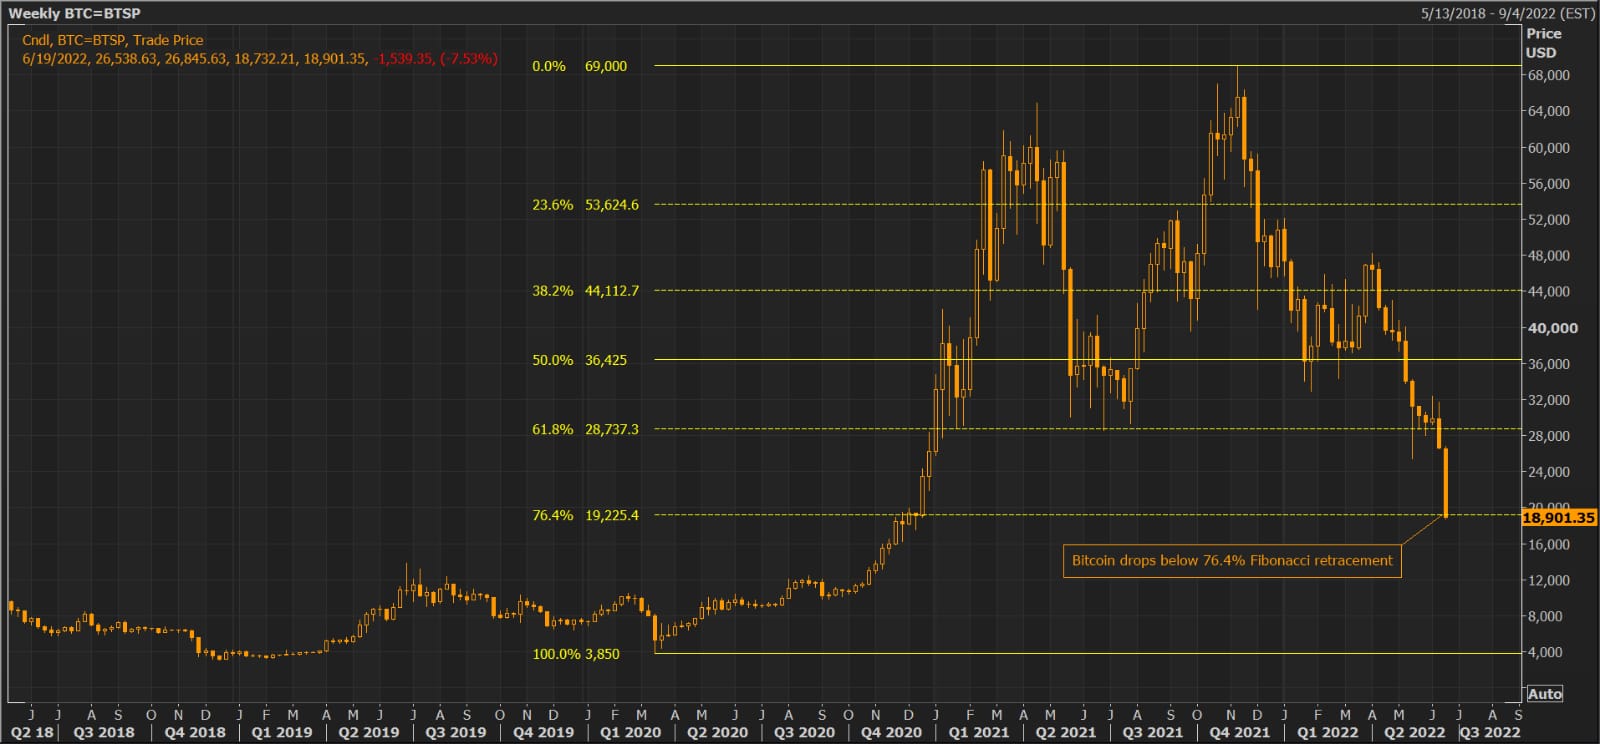Select the Q2 2019 time axis label
1600x744 pixels.
pyautogui.click(x=368, y=732)
